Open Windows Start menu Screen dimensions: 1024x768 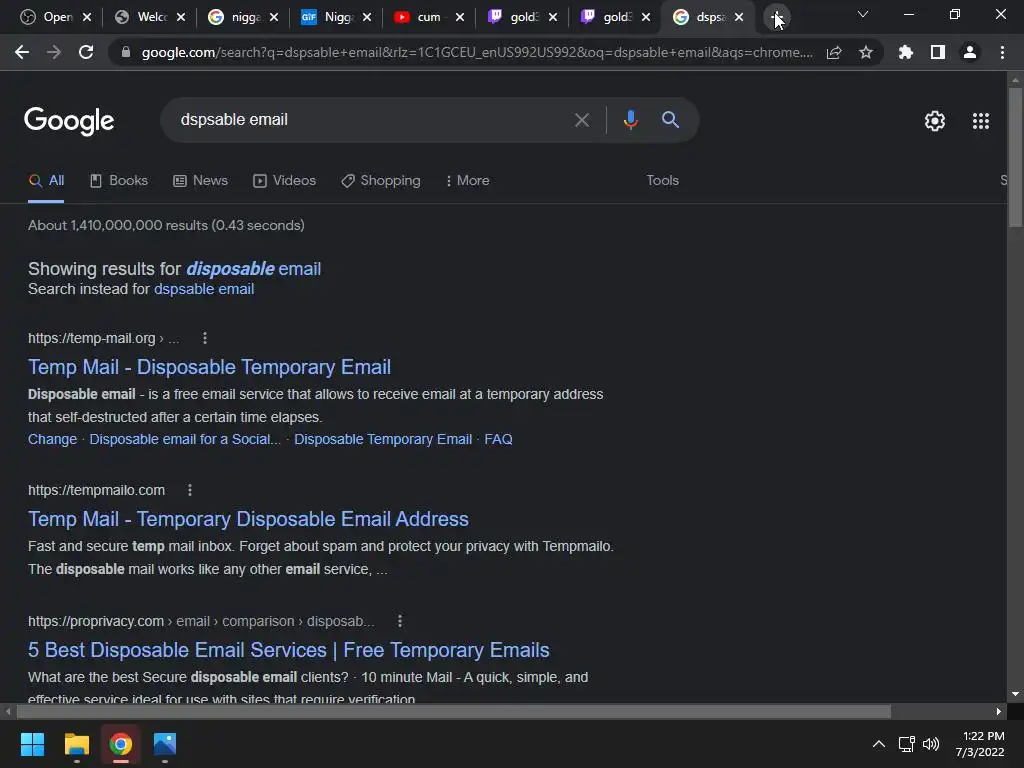coord(32,744)
